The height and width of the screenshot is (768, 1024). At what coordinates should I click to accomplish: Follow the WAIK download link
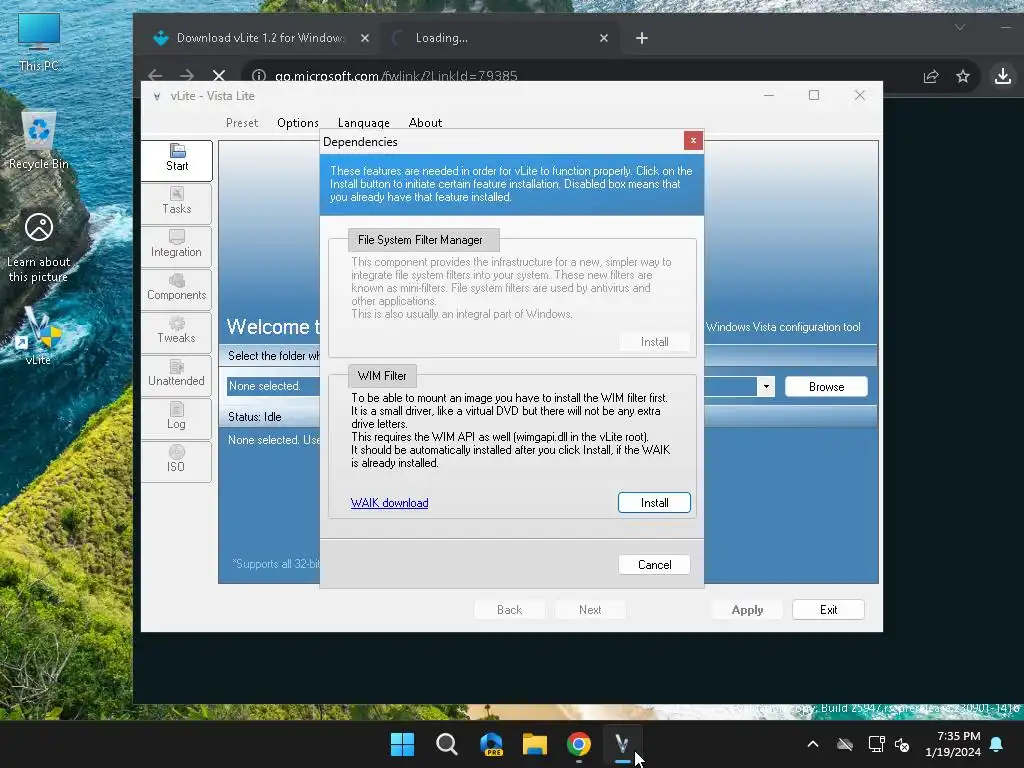click(389, 503)
